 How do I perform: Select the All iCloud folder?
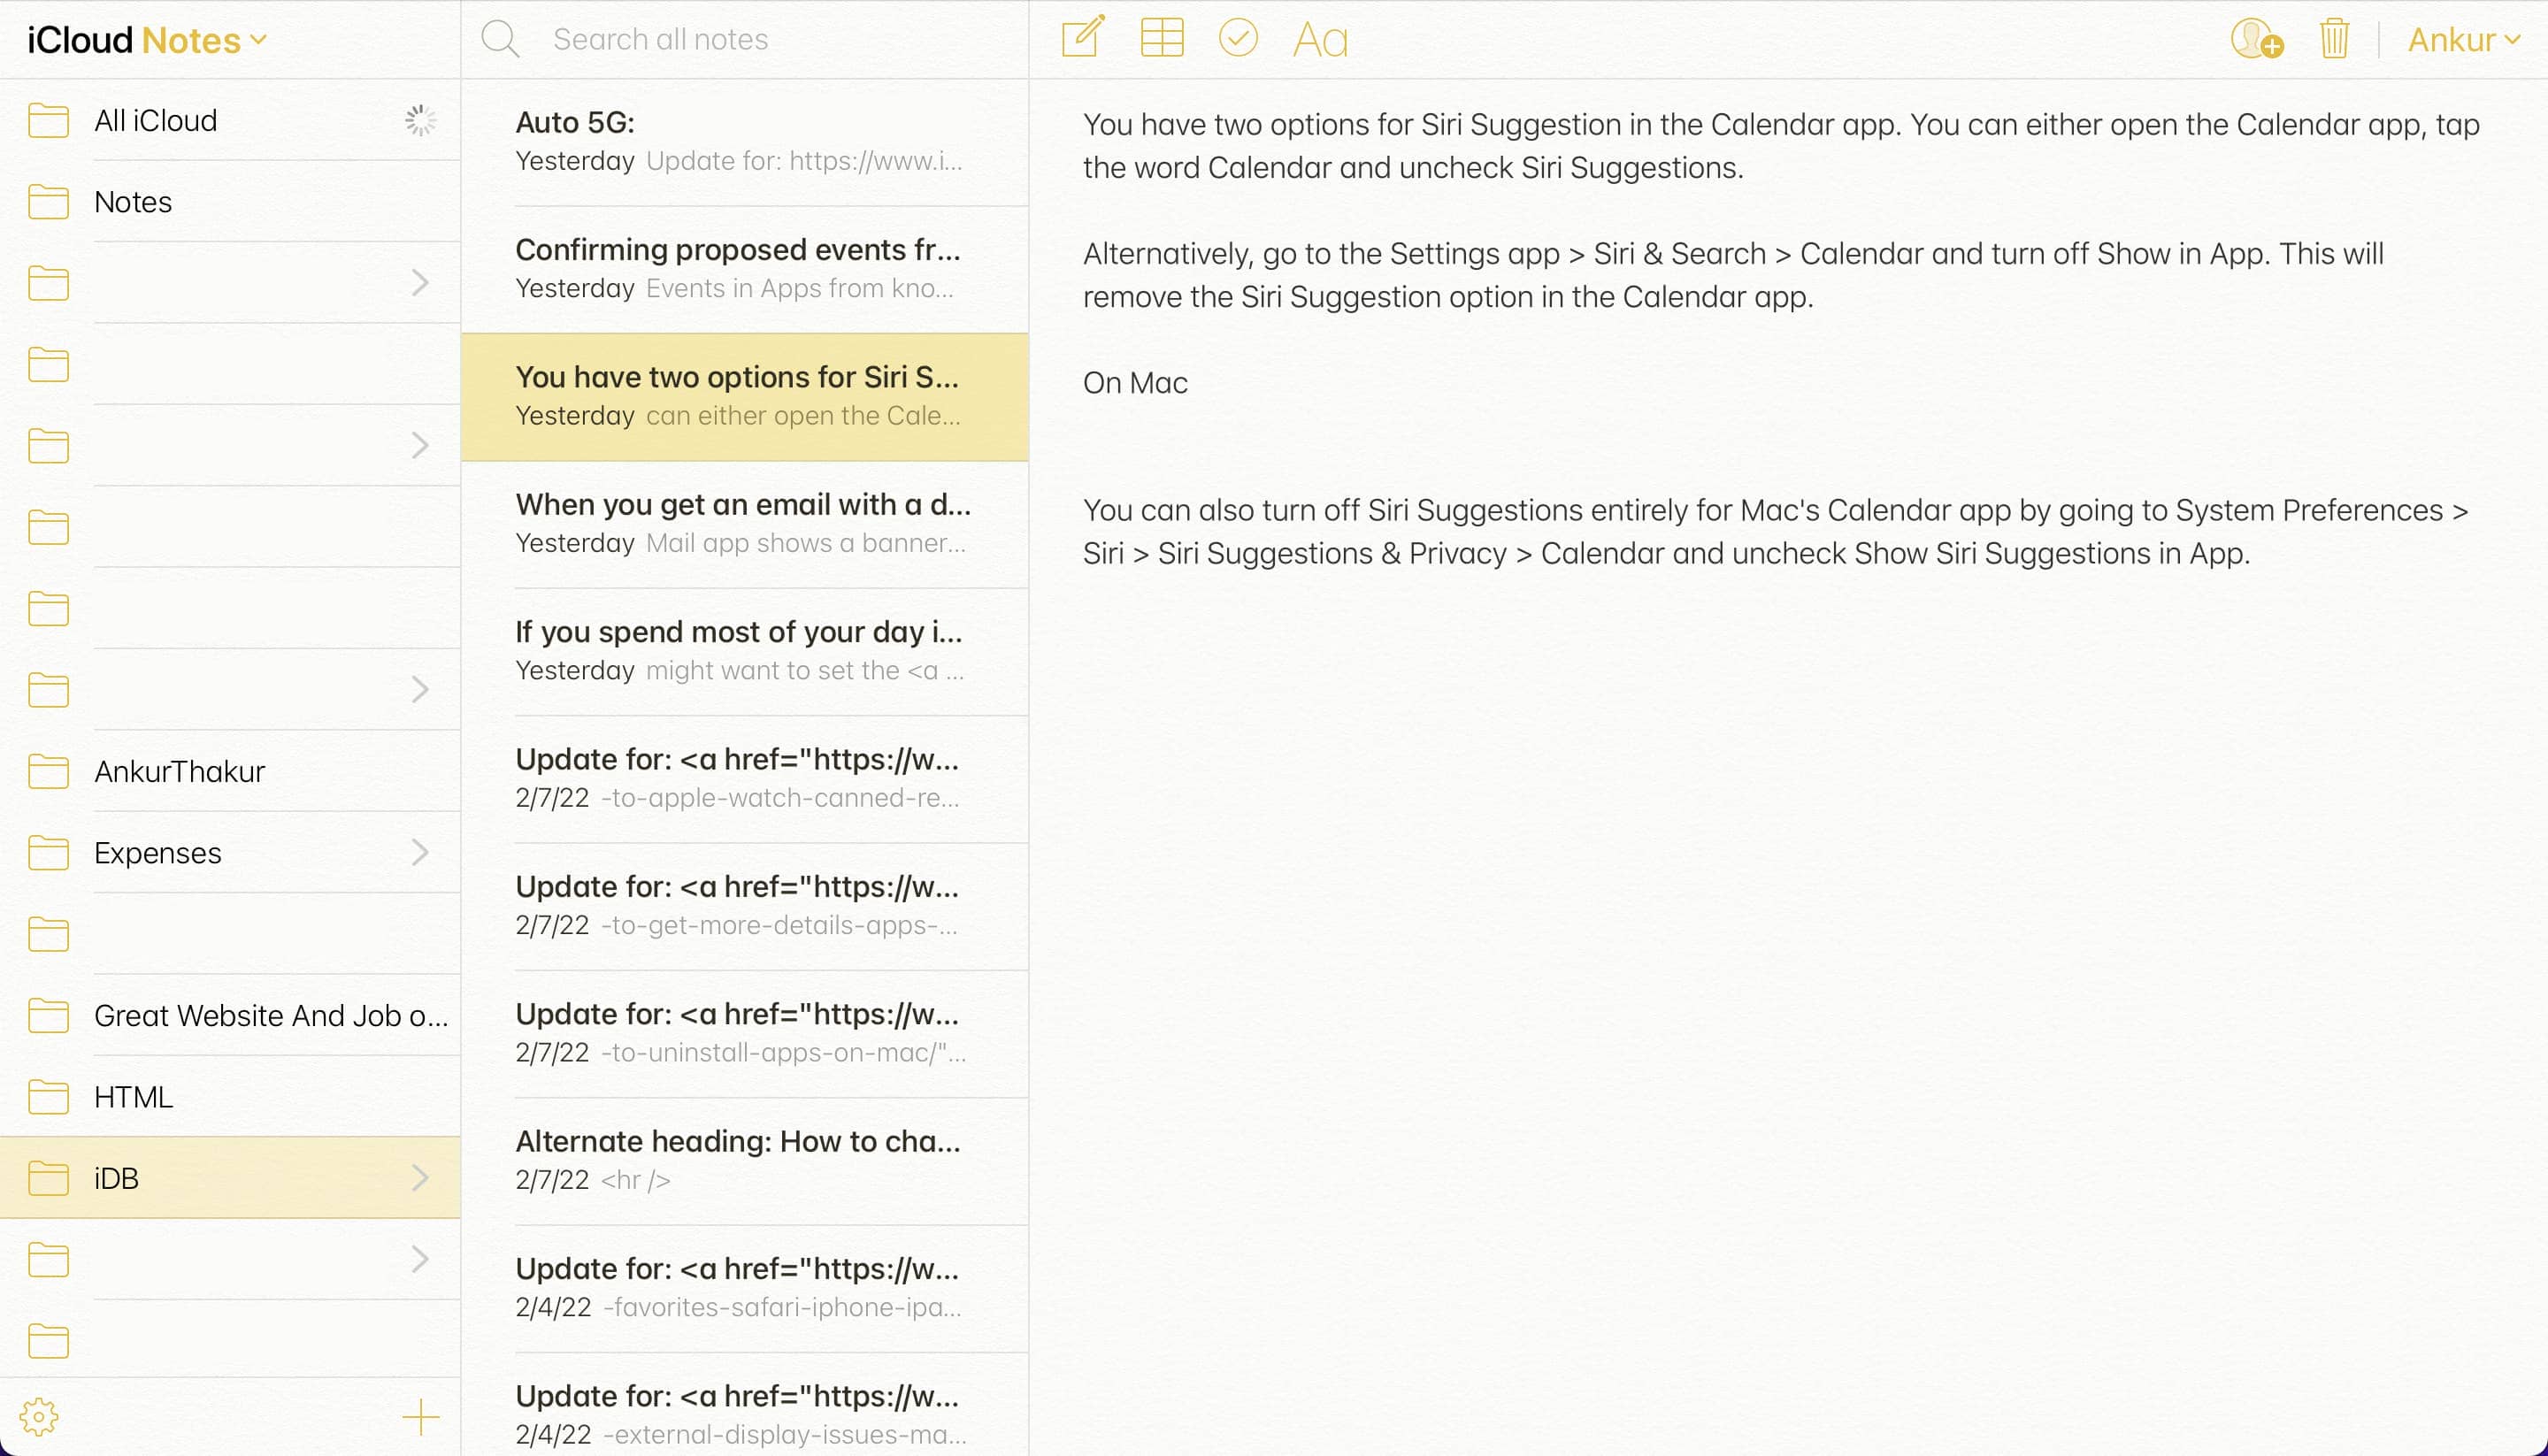click(155, 120)
